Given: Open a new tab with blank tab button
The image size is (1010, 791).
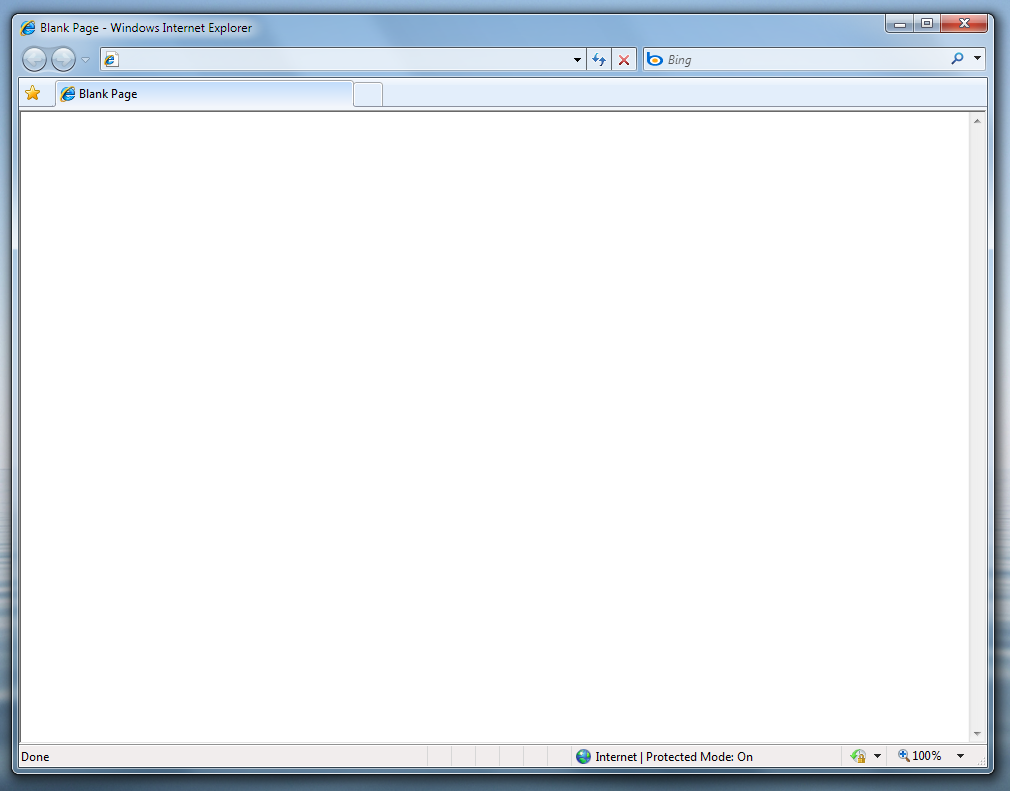Looking at the screenshot, I should (368, 95).
